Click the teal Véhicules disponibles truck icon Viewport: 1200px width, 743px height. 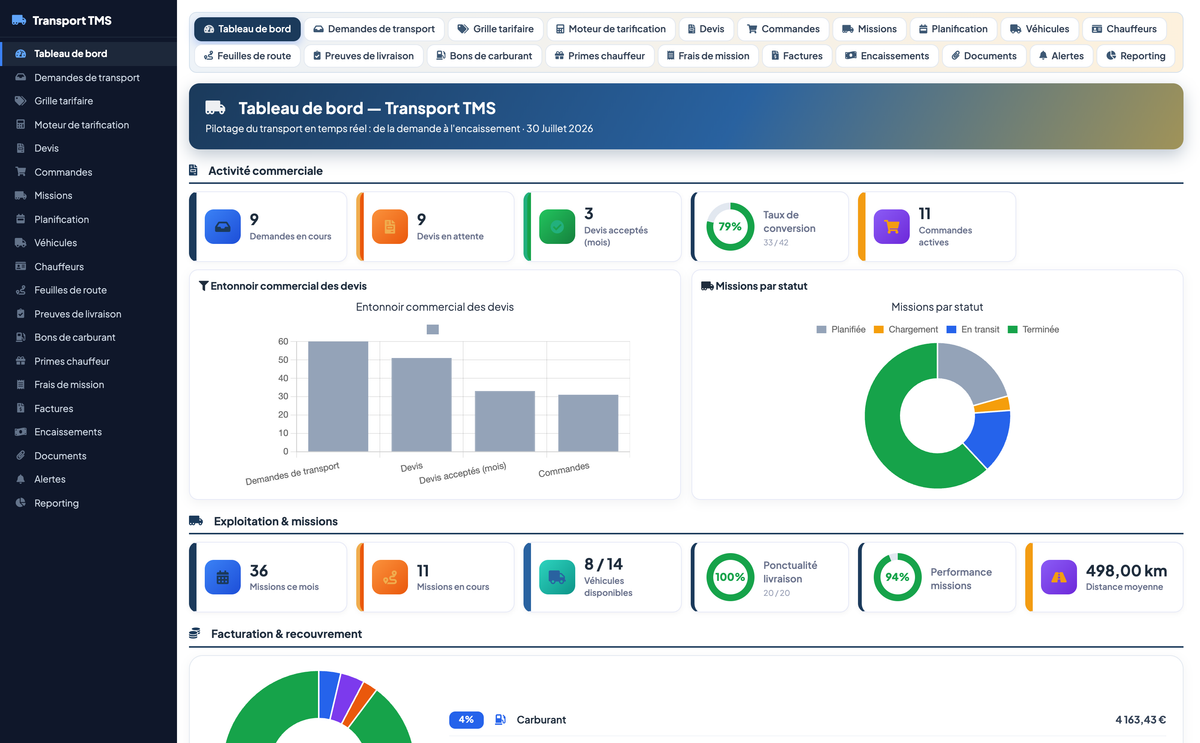click(x=557, y=577)
